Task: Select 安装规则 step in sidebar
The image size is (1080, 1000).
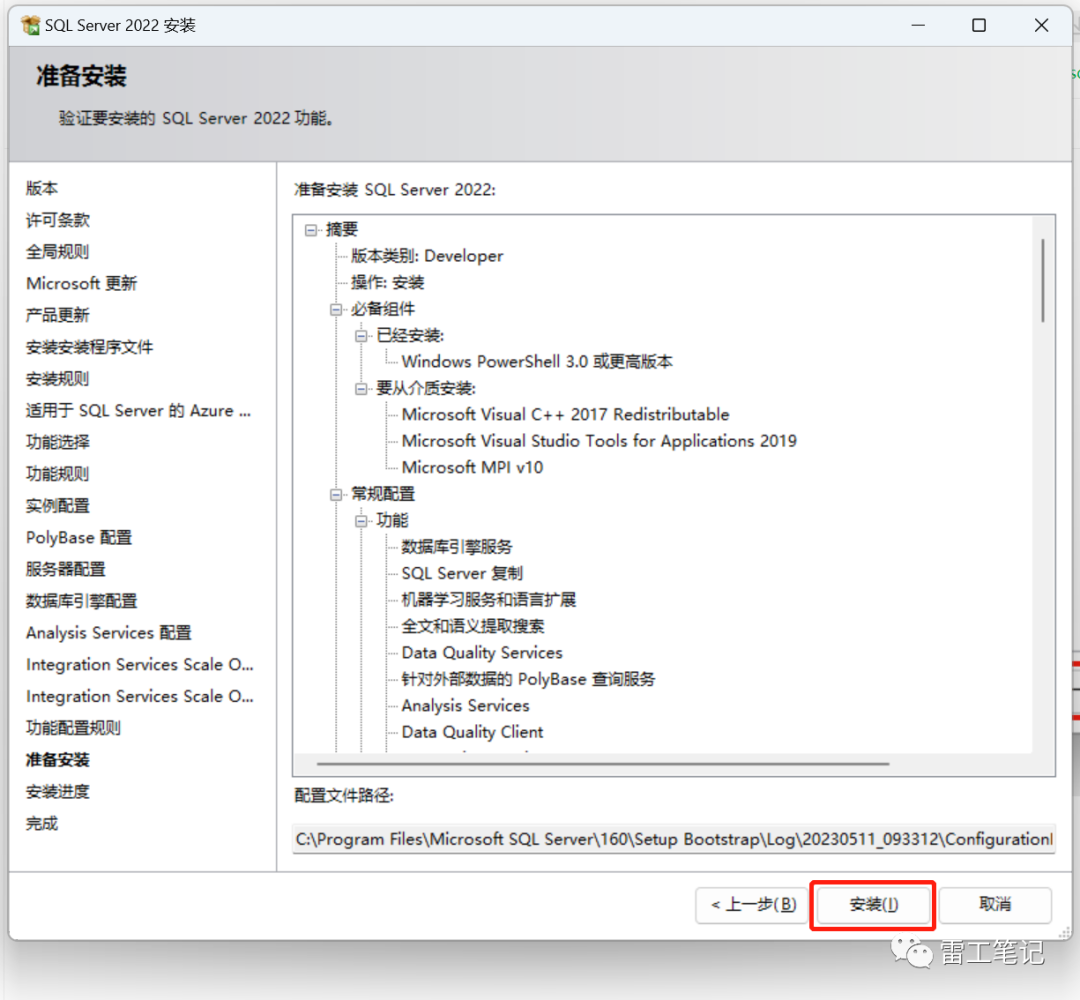Action: (58, 378)
